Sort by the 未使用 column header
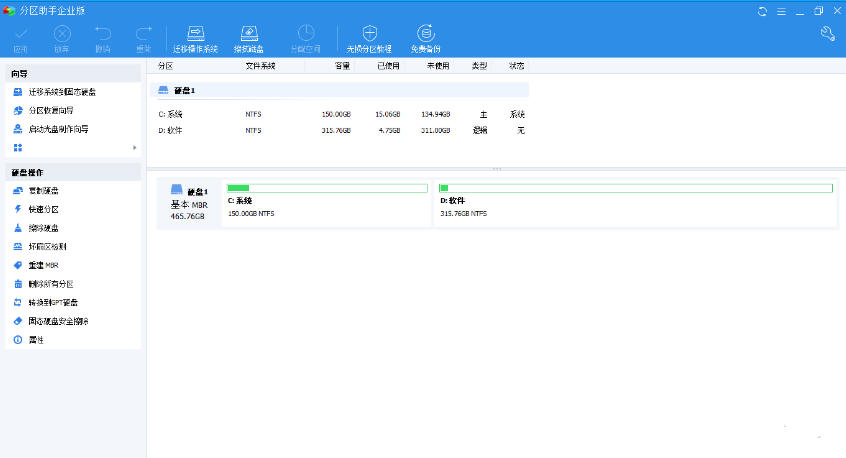Viewport: 846px width, 458px height. [438, 66]
